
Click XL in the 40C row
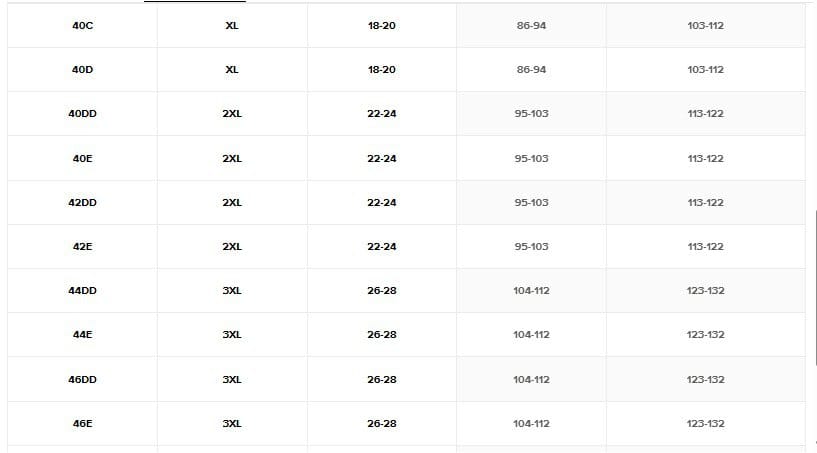pos(232,25)
